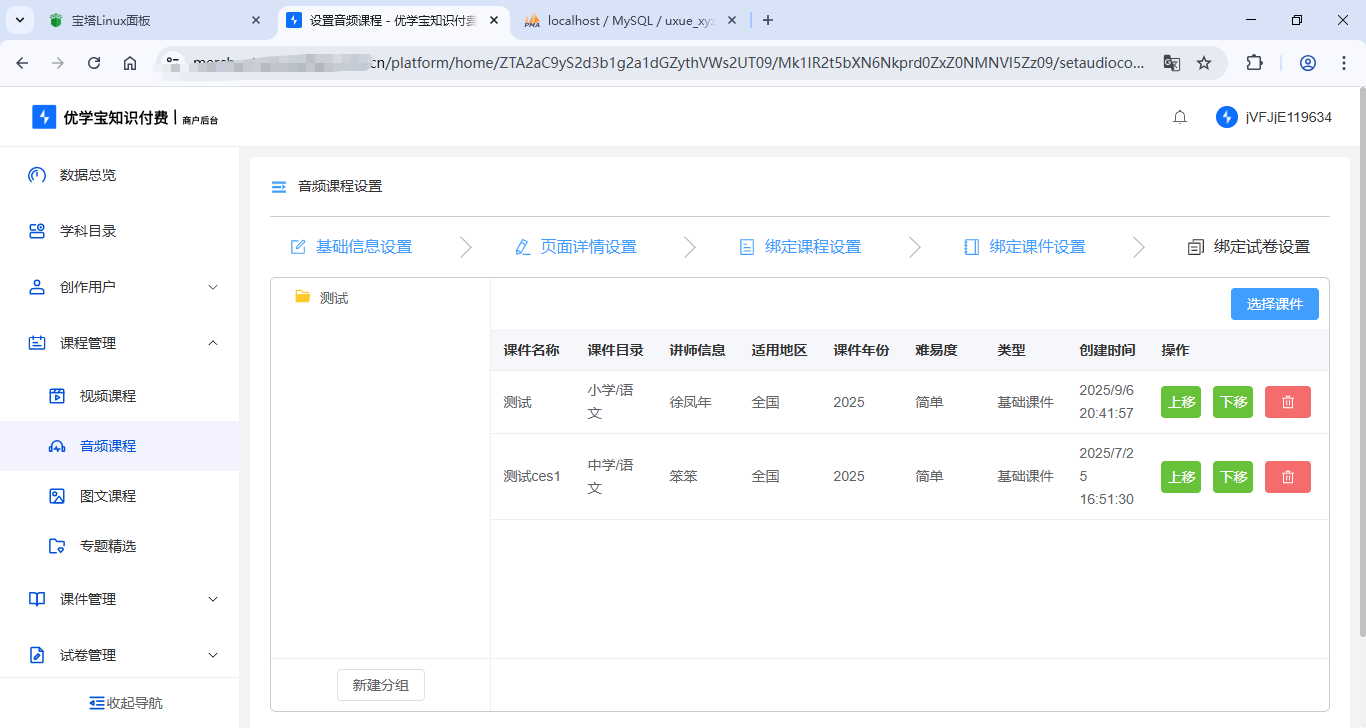Bookmark this page with the star icon
This screenshot has height=728, width=1366.
coord(1204,63)
